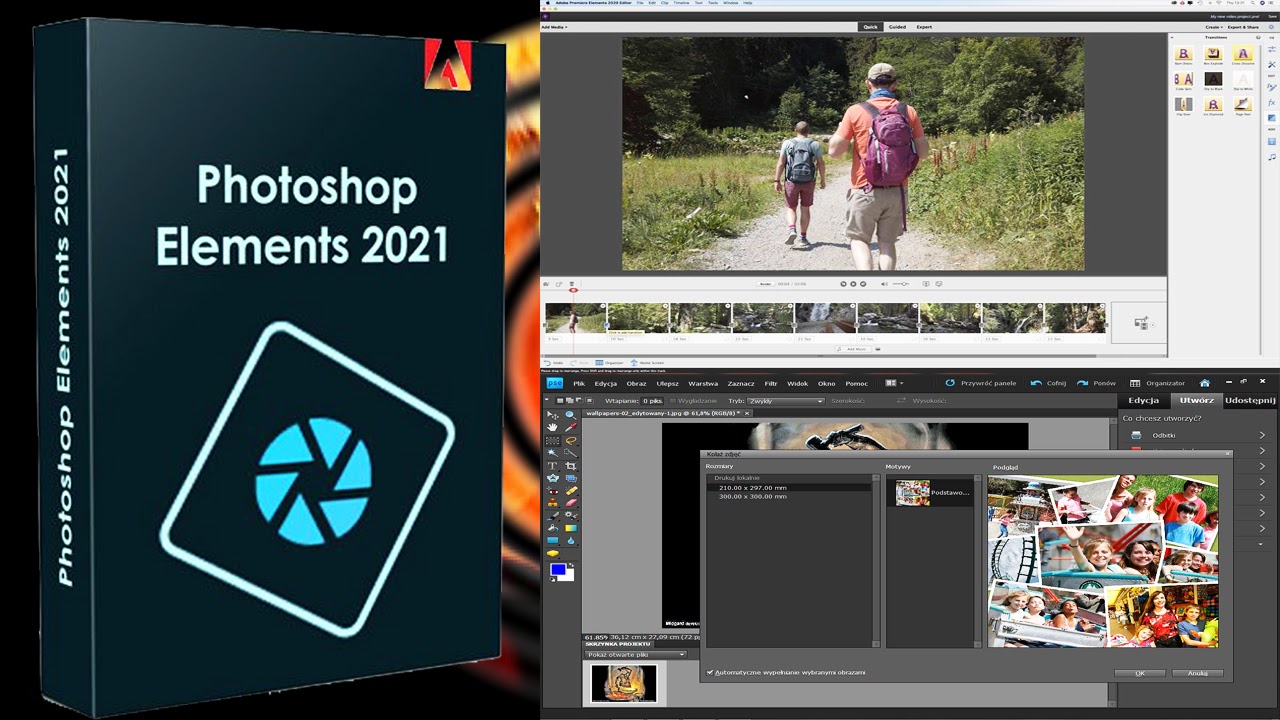Open the Create dropdown in Premiere Elements
Viewport: 1280px width, 720px height.
click(1214, 27)
